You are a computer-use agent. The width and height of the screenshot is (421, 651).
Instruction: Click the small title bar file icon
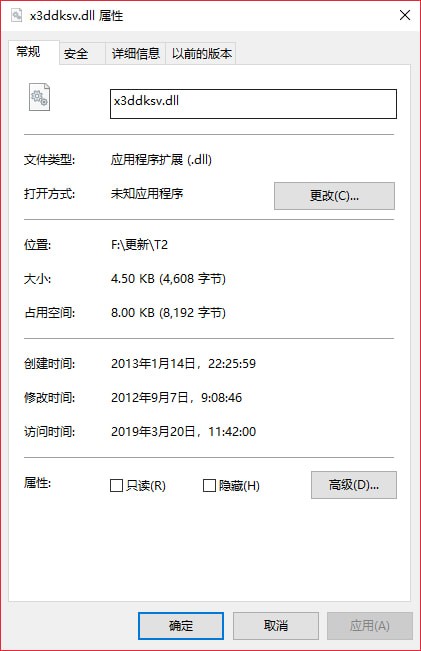point(17,15)
